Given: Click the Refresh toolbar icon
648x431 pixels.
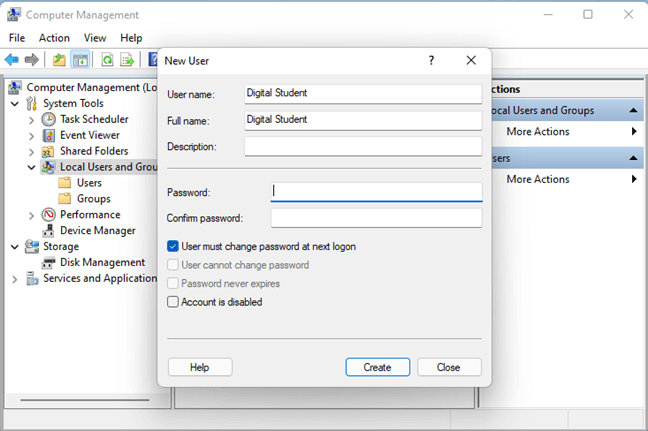Looking at the screenshot, I should pos(107,60).
